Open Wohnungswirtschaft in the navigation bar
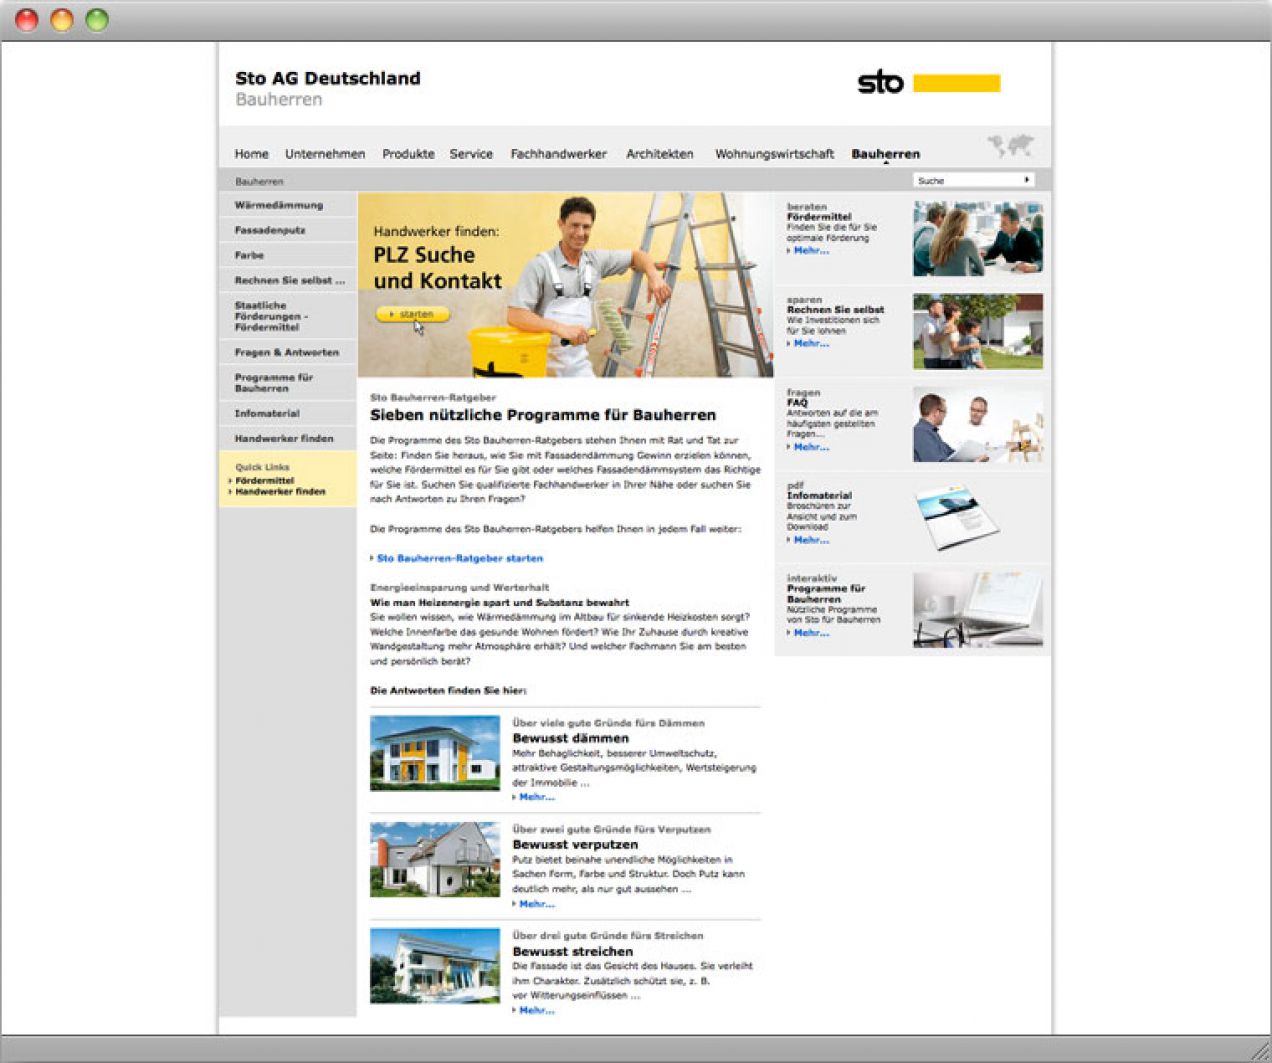 pyautogui.click(x=774, y=154)
